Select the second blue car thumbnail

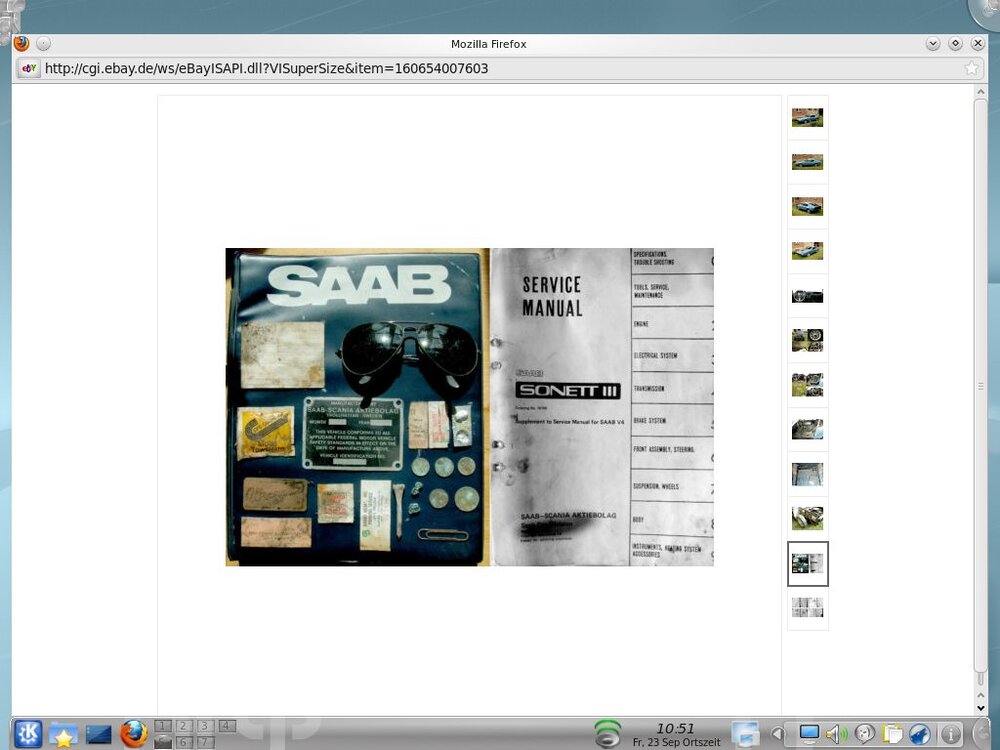coord(807,162)
